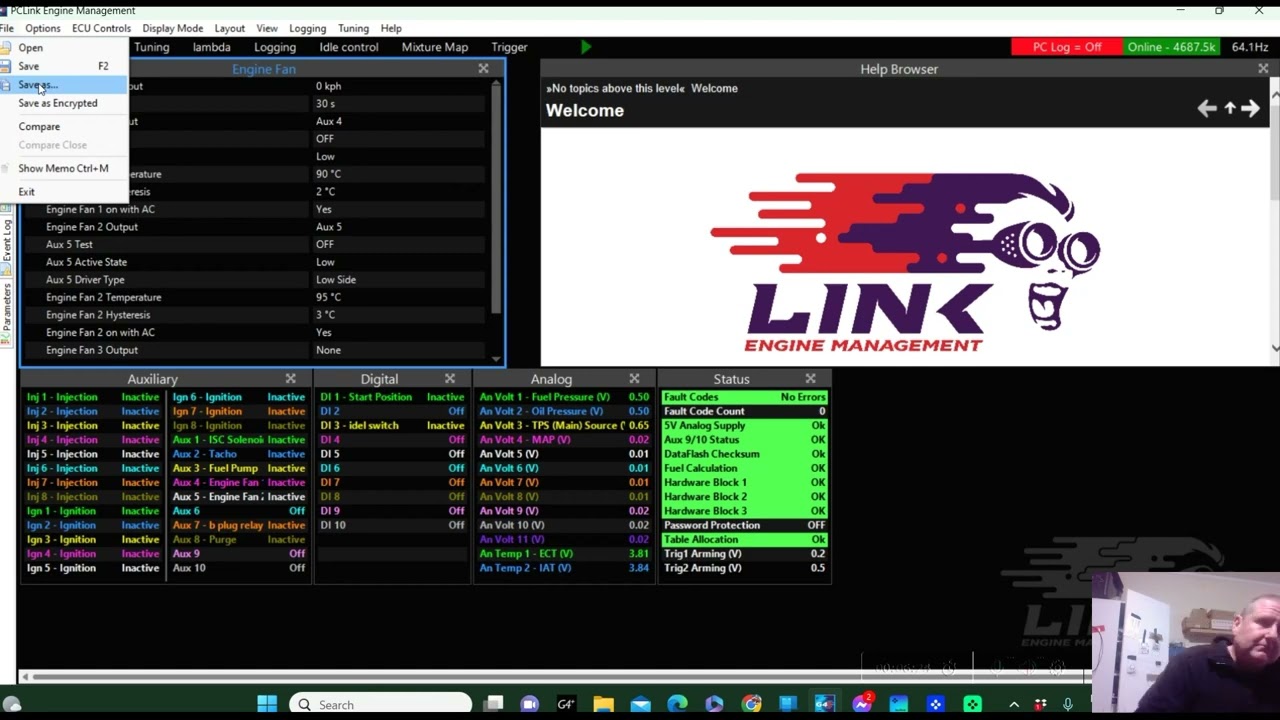The image size is (1280, 720).
Task: Switch to the Mixture Map tab
Action: point(435,47)
